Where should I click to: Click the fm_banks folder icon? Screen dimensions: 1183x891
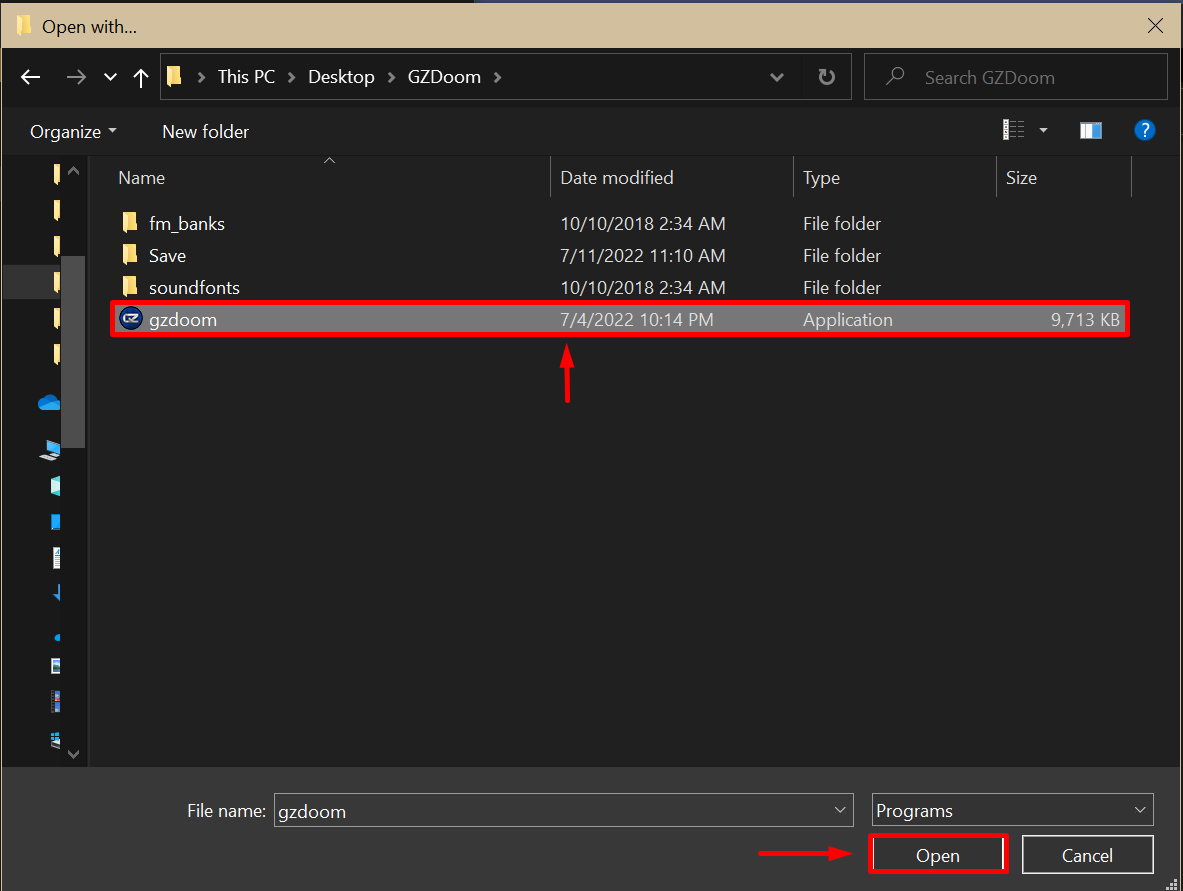click(130, 223)
